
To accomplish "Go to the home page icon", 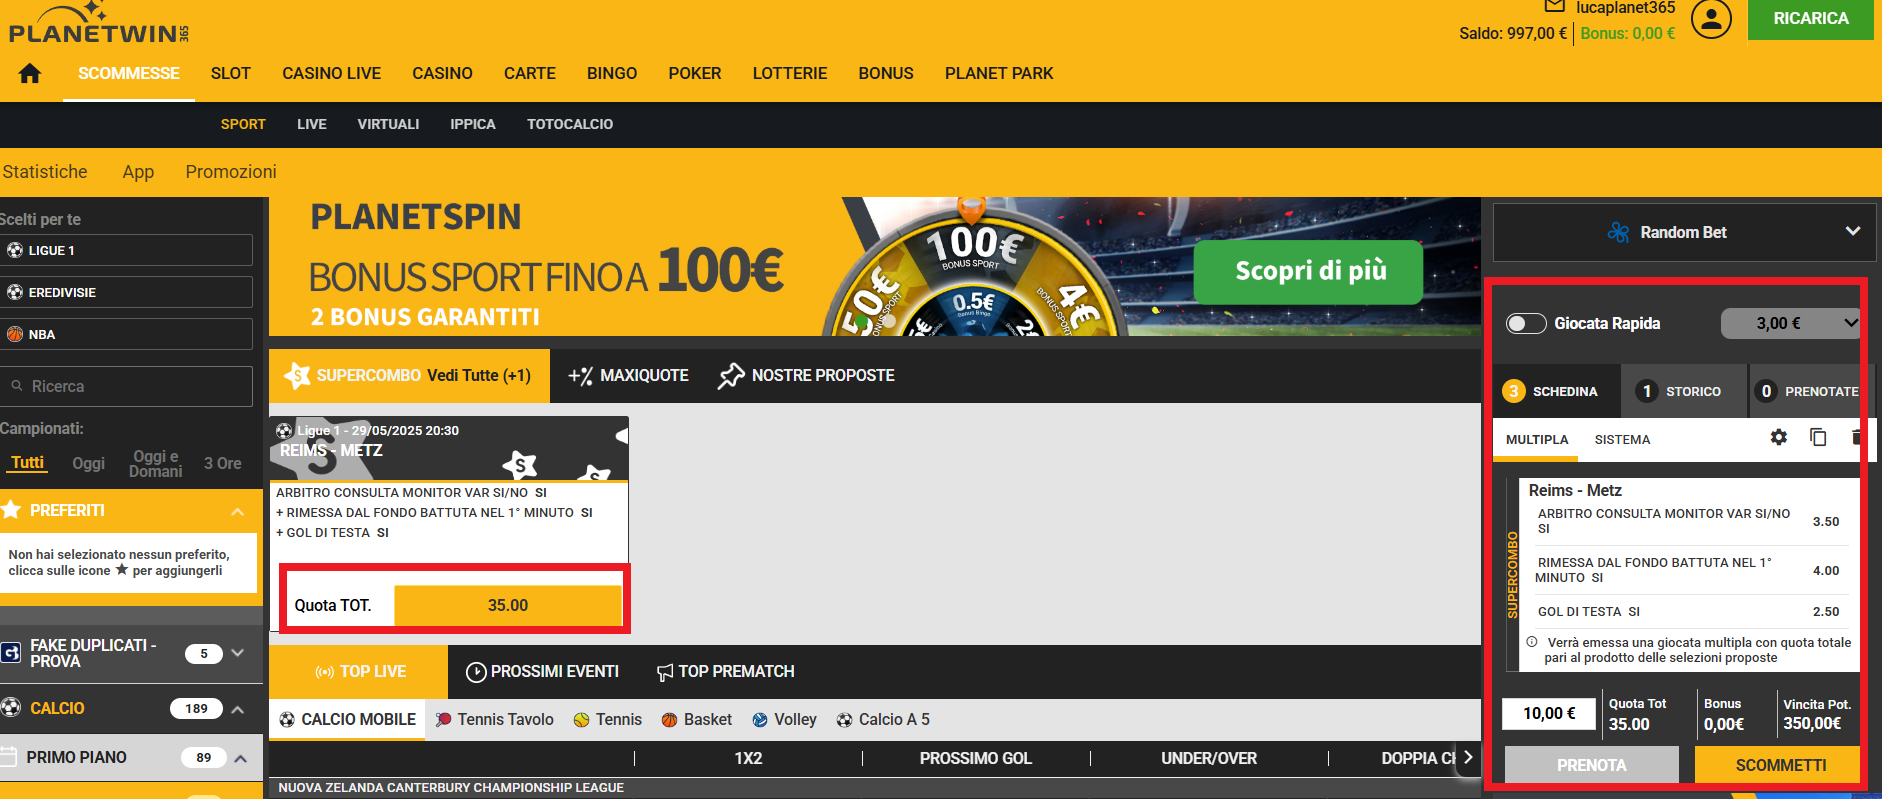I will [30, 73].
